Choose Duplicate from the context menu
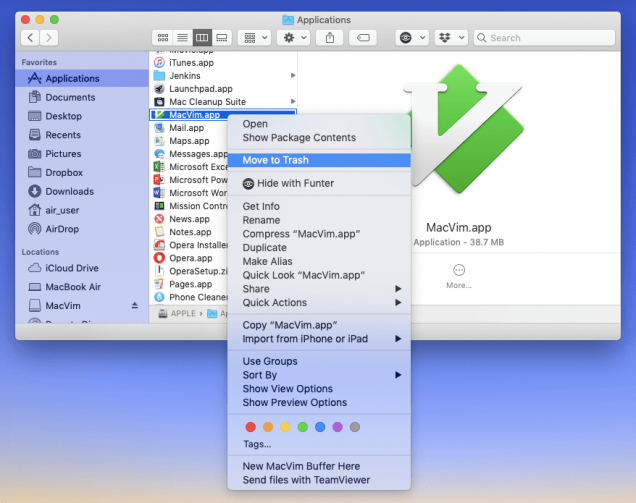The height and width of the screenshot is (503, 636). [x=319, y=247]
